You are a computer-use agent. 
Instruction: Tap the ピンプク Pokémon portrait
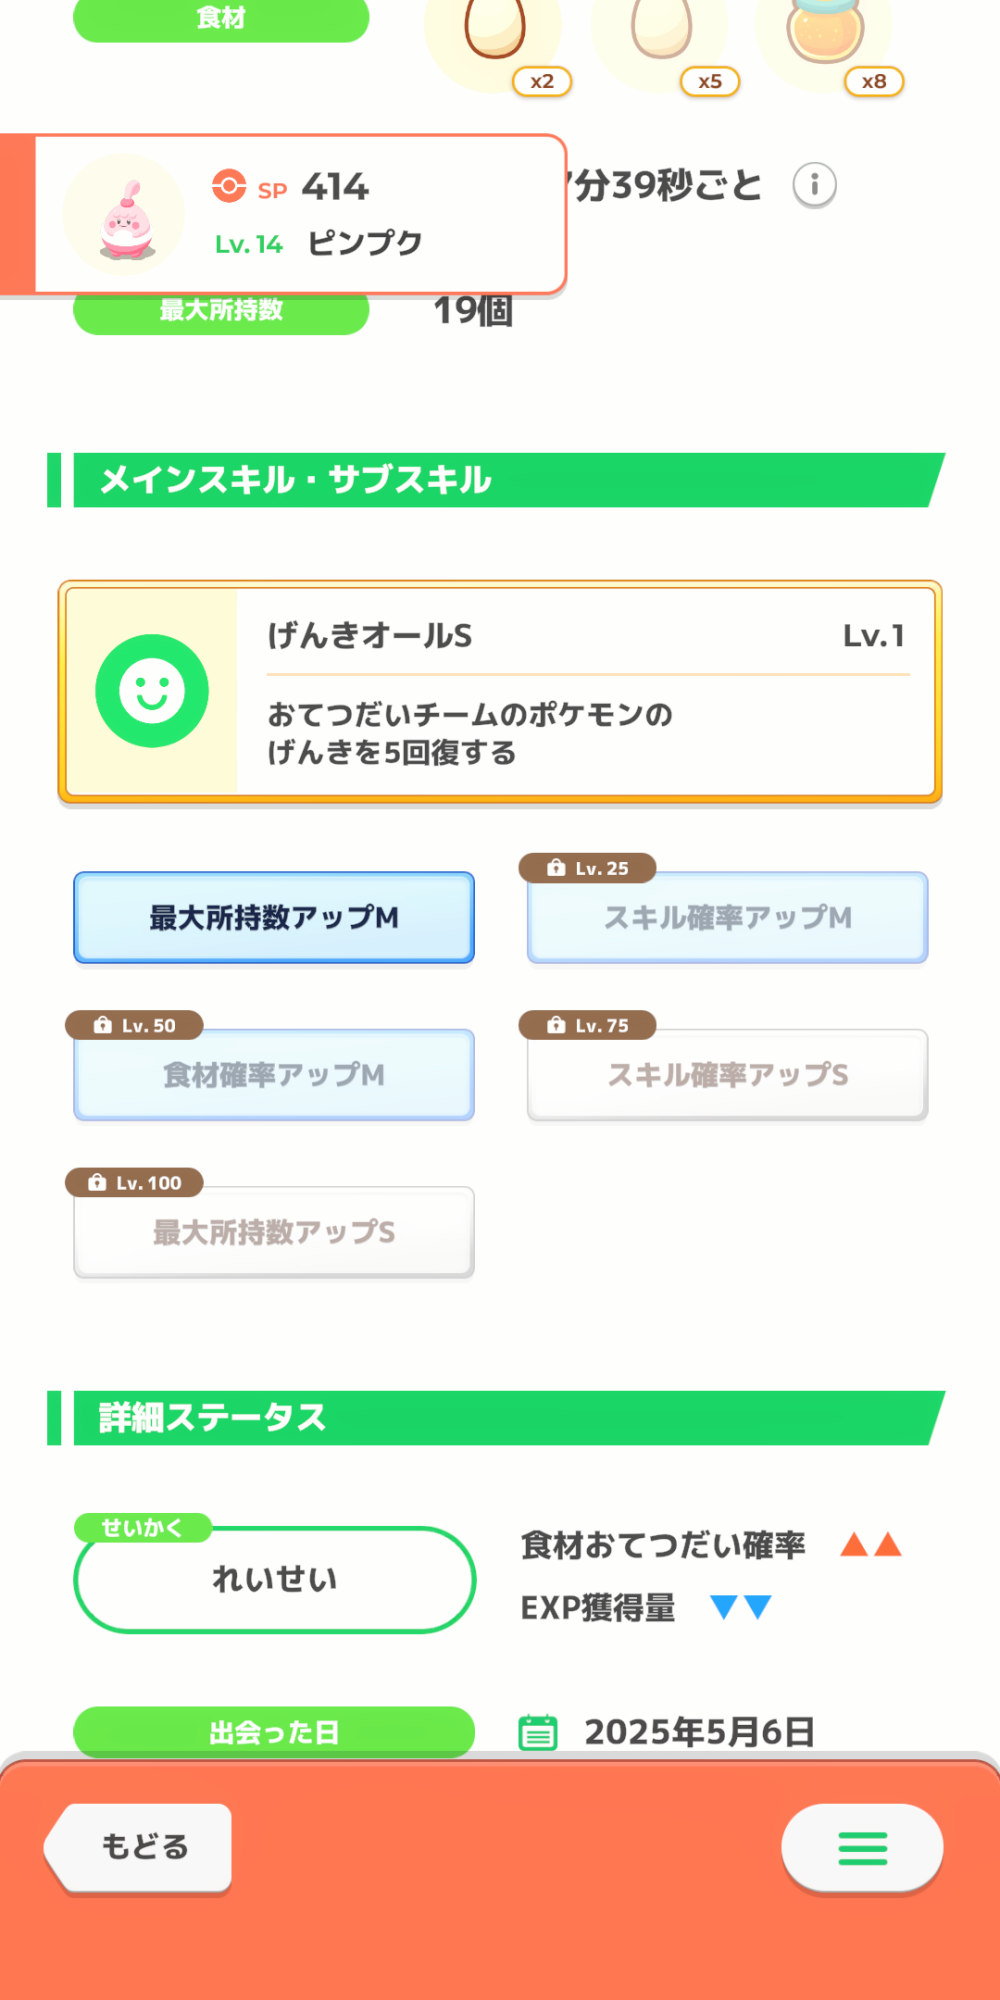tap(125, 216)
